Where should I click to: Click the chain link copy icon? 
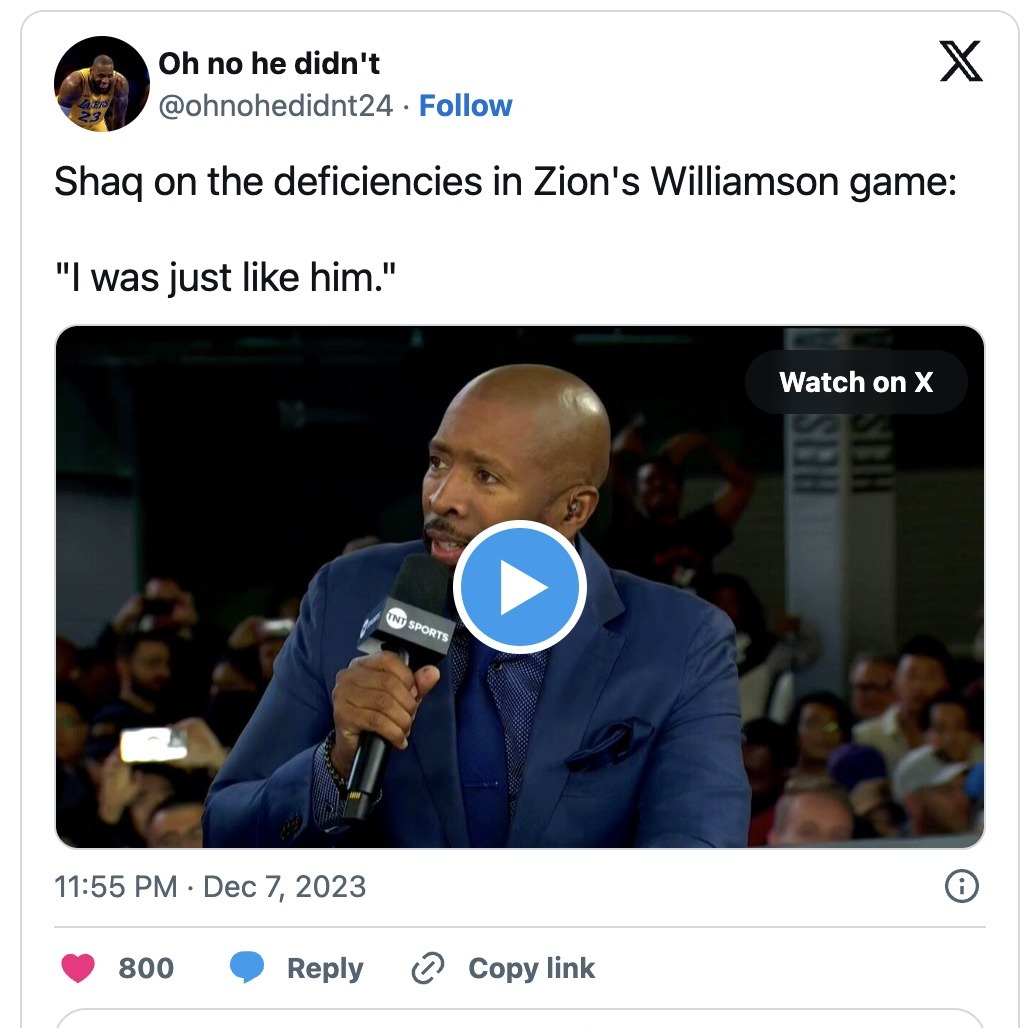[427, 969]
